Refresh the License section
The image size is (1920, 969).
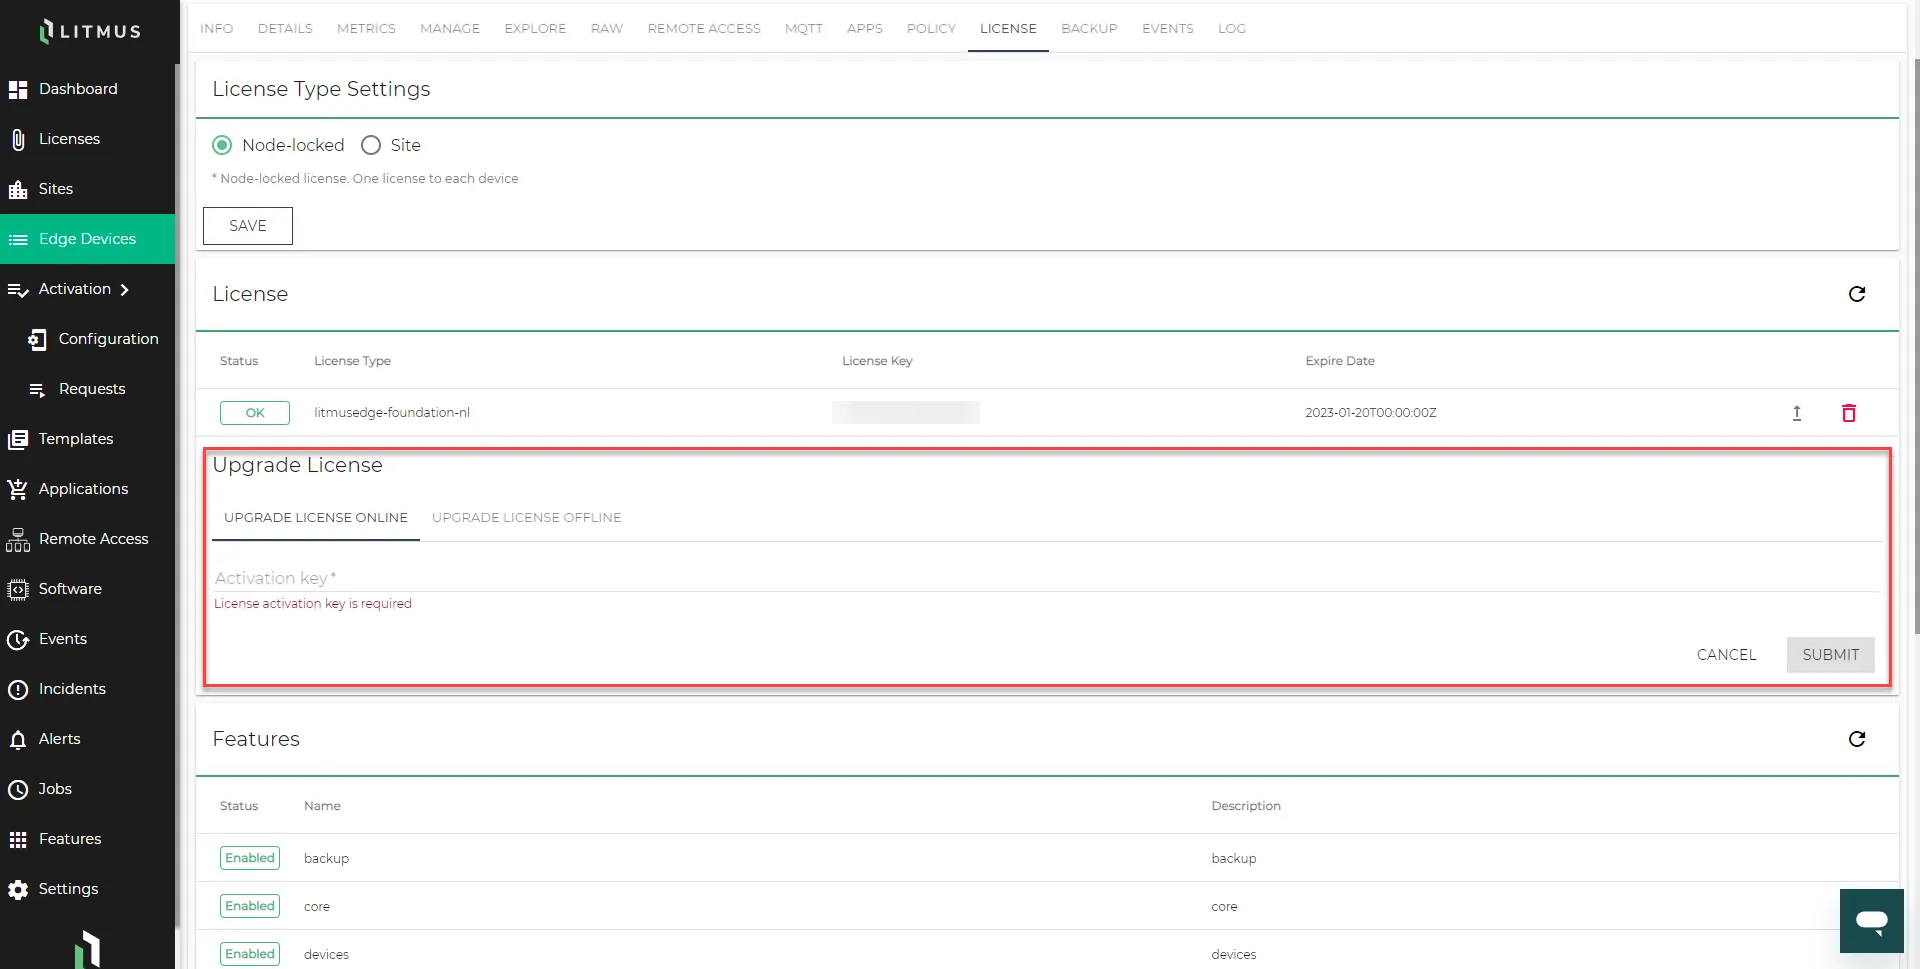(x=1857, y=294)
